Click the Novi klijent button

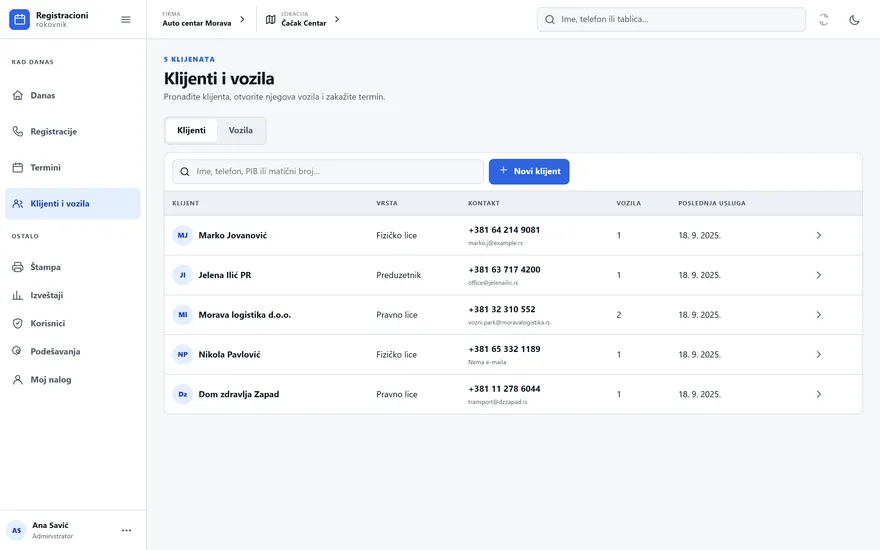[529, 172]
